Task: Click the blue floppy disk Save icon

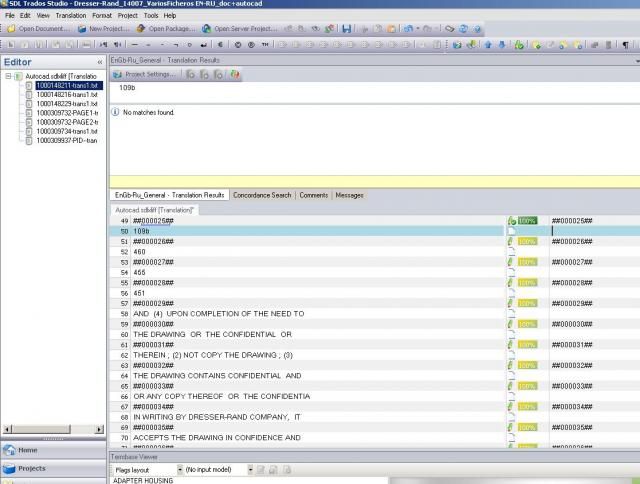Action: click(x=347, y=29)
